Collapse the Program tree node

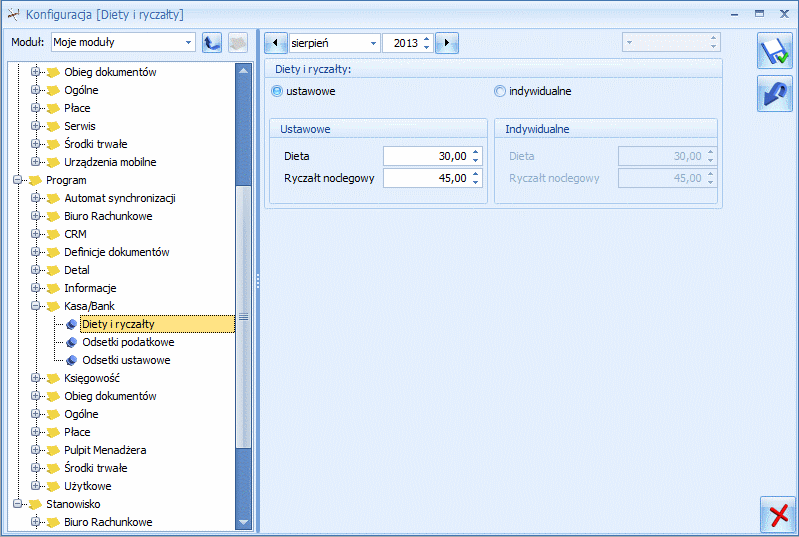pos(17,180)
